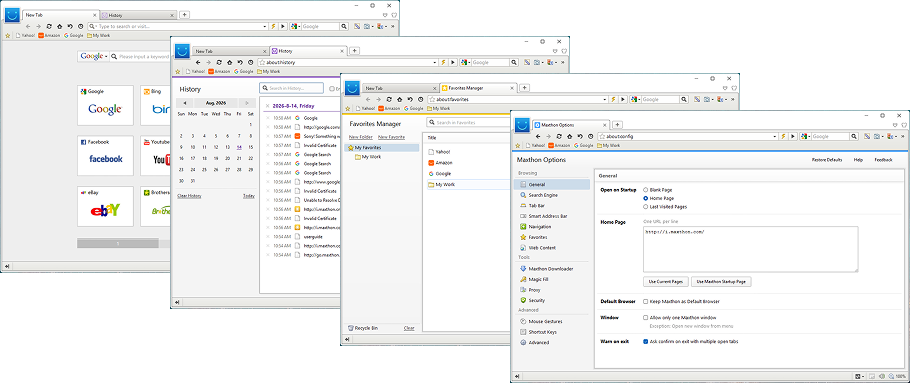
Task: Click the lightning bolt icon in Options window
Action: pos(783,136)
